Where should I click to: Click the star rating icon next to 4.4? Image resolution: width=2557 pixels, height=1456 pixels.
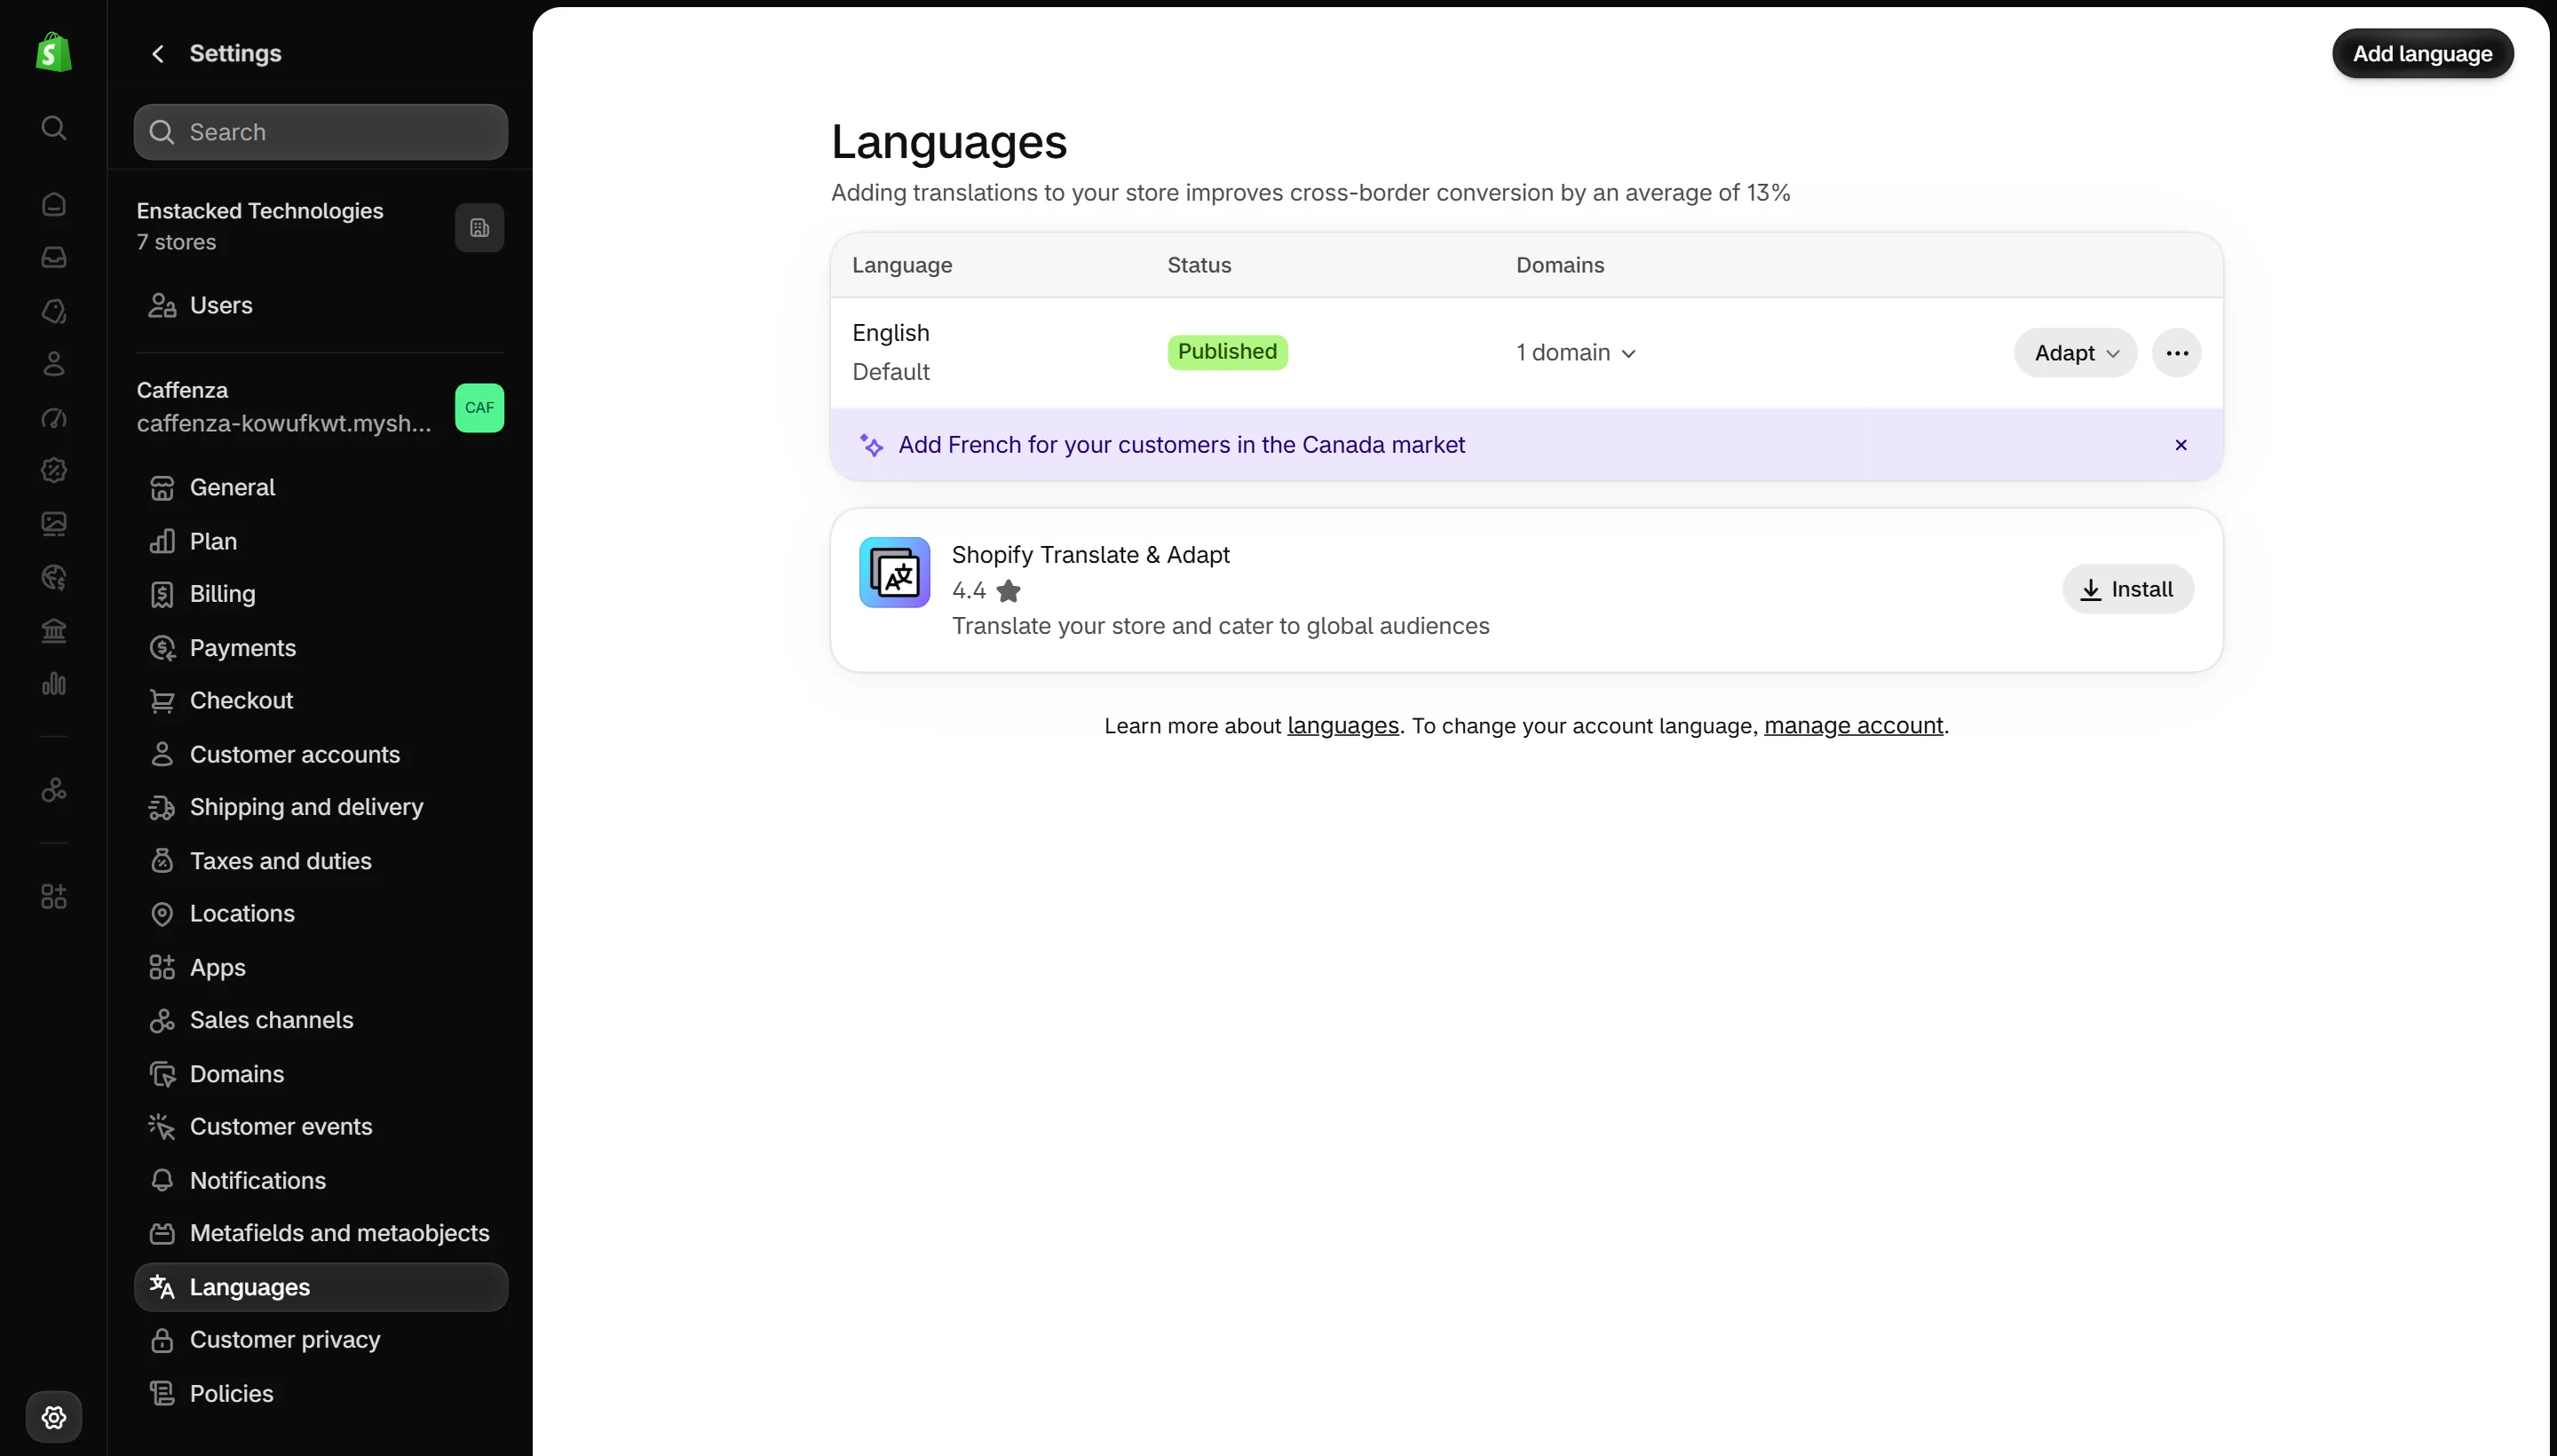tap(1009, 591)
